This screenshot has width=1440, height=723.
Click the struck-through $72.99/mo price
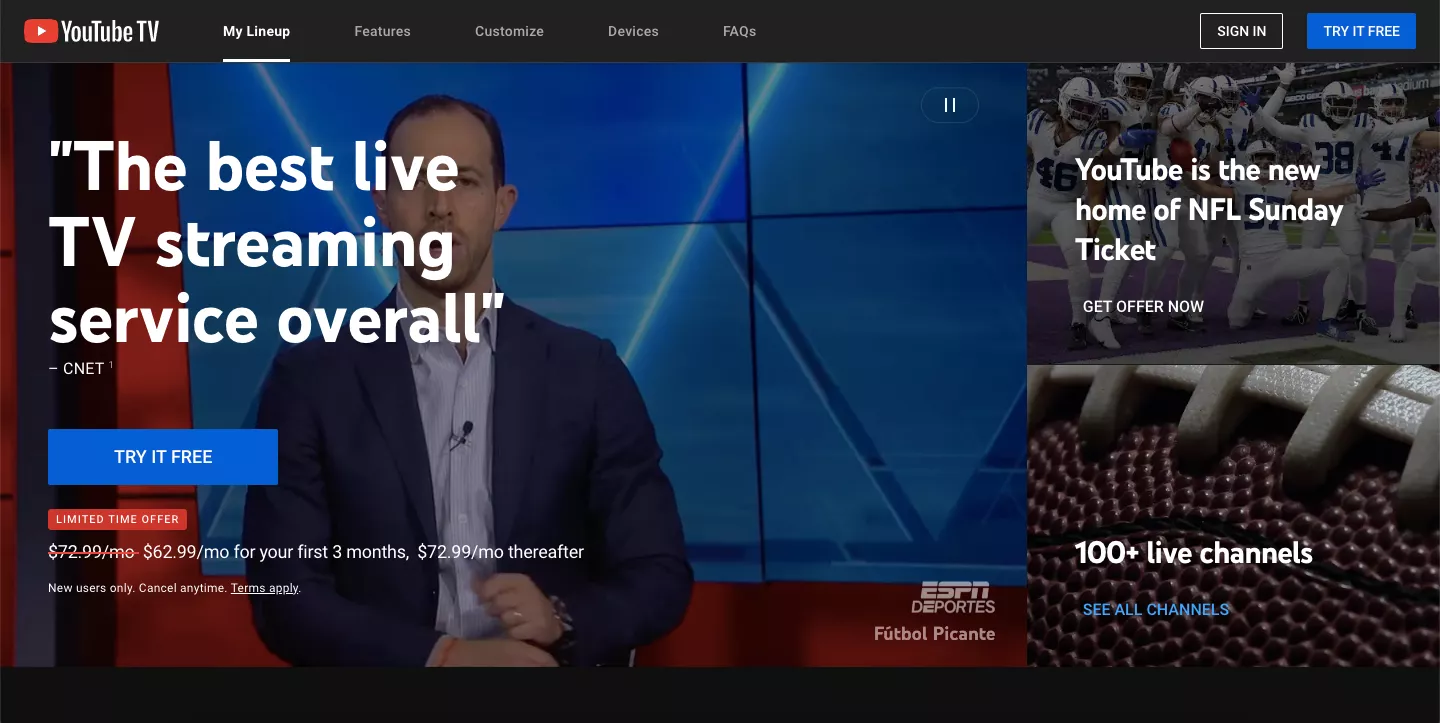92,552
